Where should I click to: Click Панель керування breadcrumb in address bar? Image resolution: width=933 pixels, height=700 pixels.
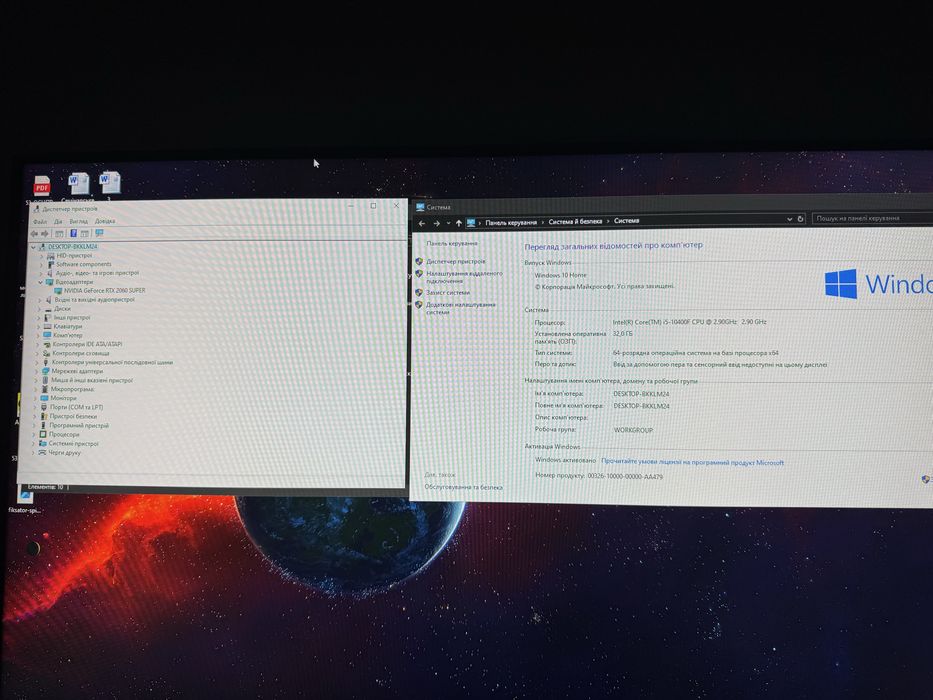pyautogui.click(x=511, y=222)
